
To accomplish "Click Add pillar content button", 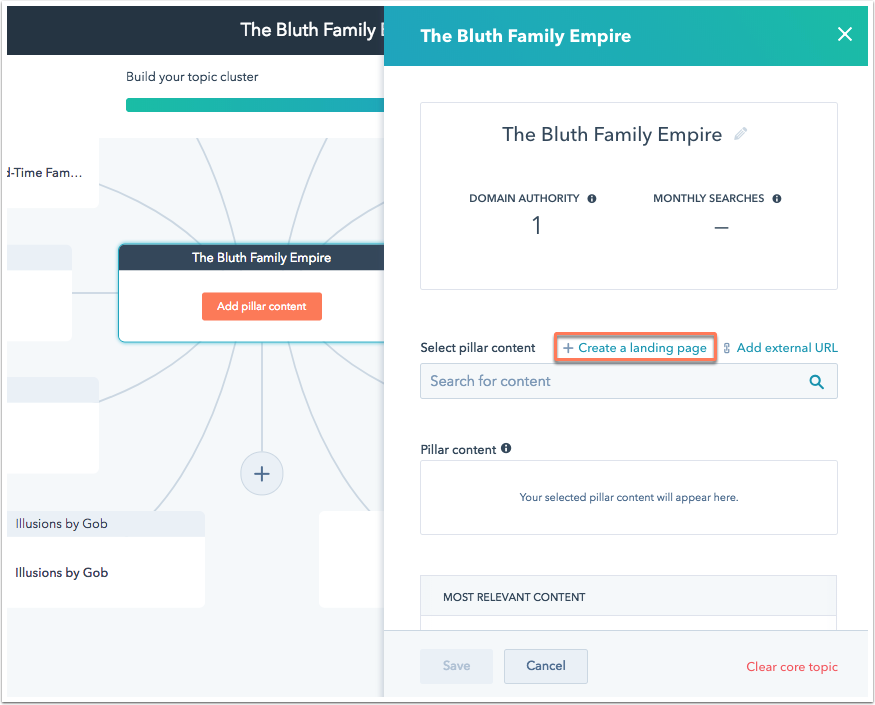I will pyautogui.click(x=262, y=306).
